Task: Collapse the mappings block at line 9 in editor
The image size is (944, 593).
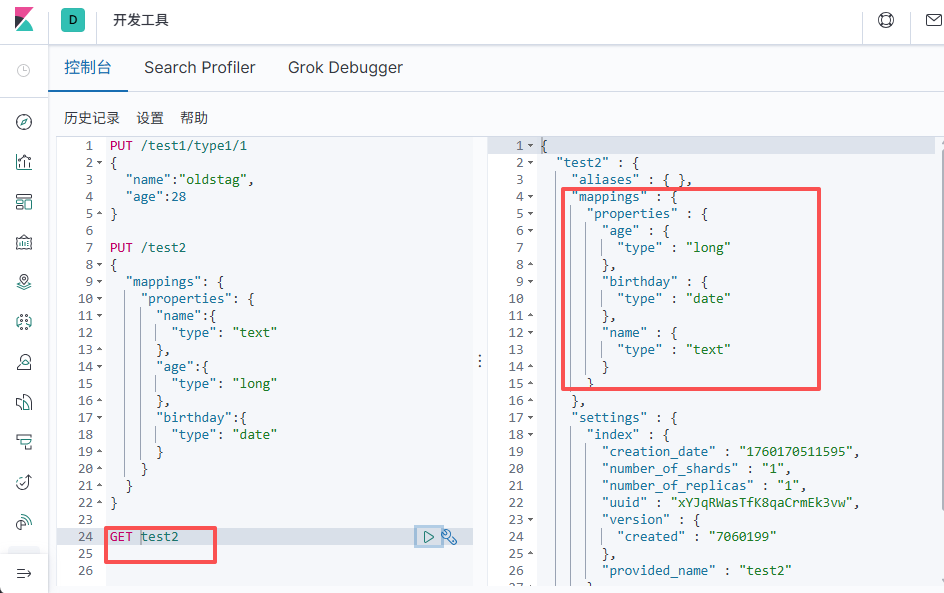Action: click(x=100, y=282)
